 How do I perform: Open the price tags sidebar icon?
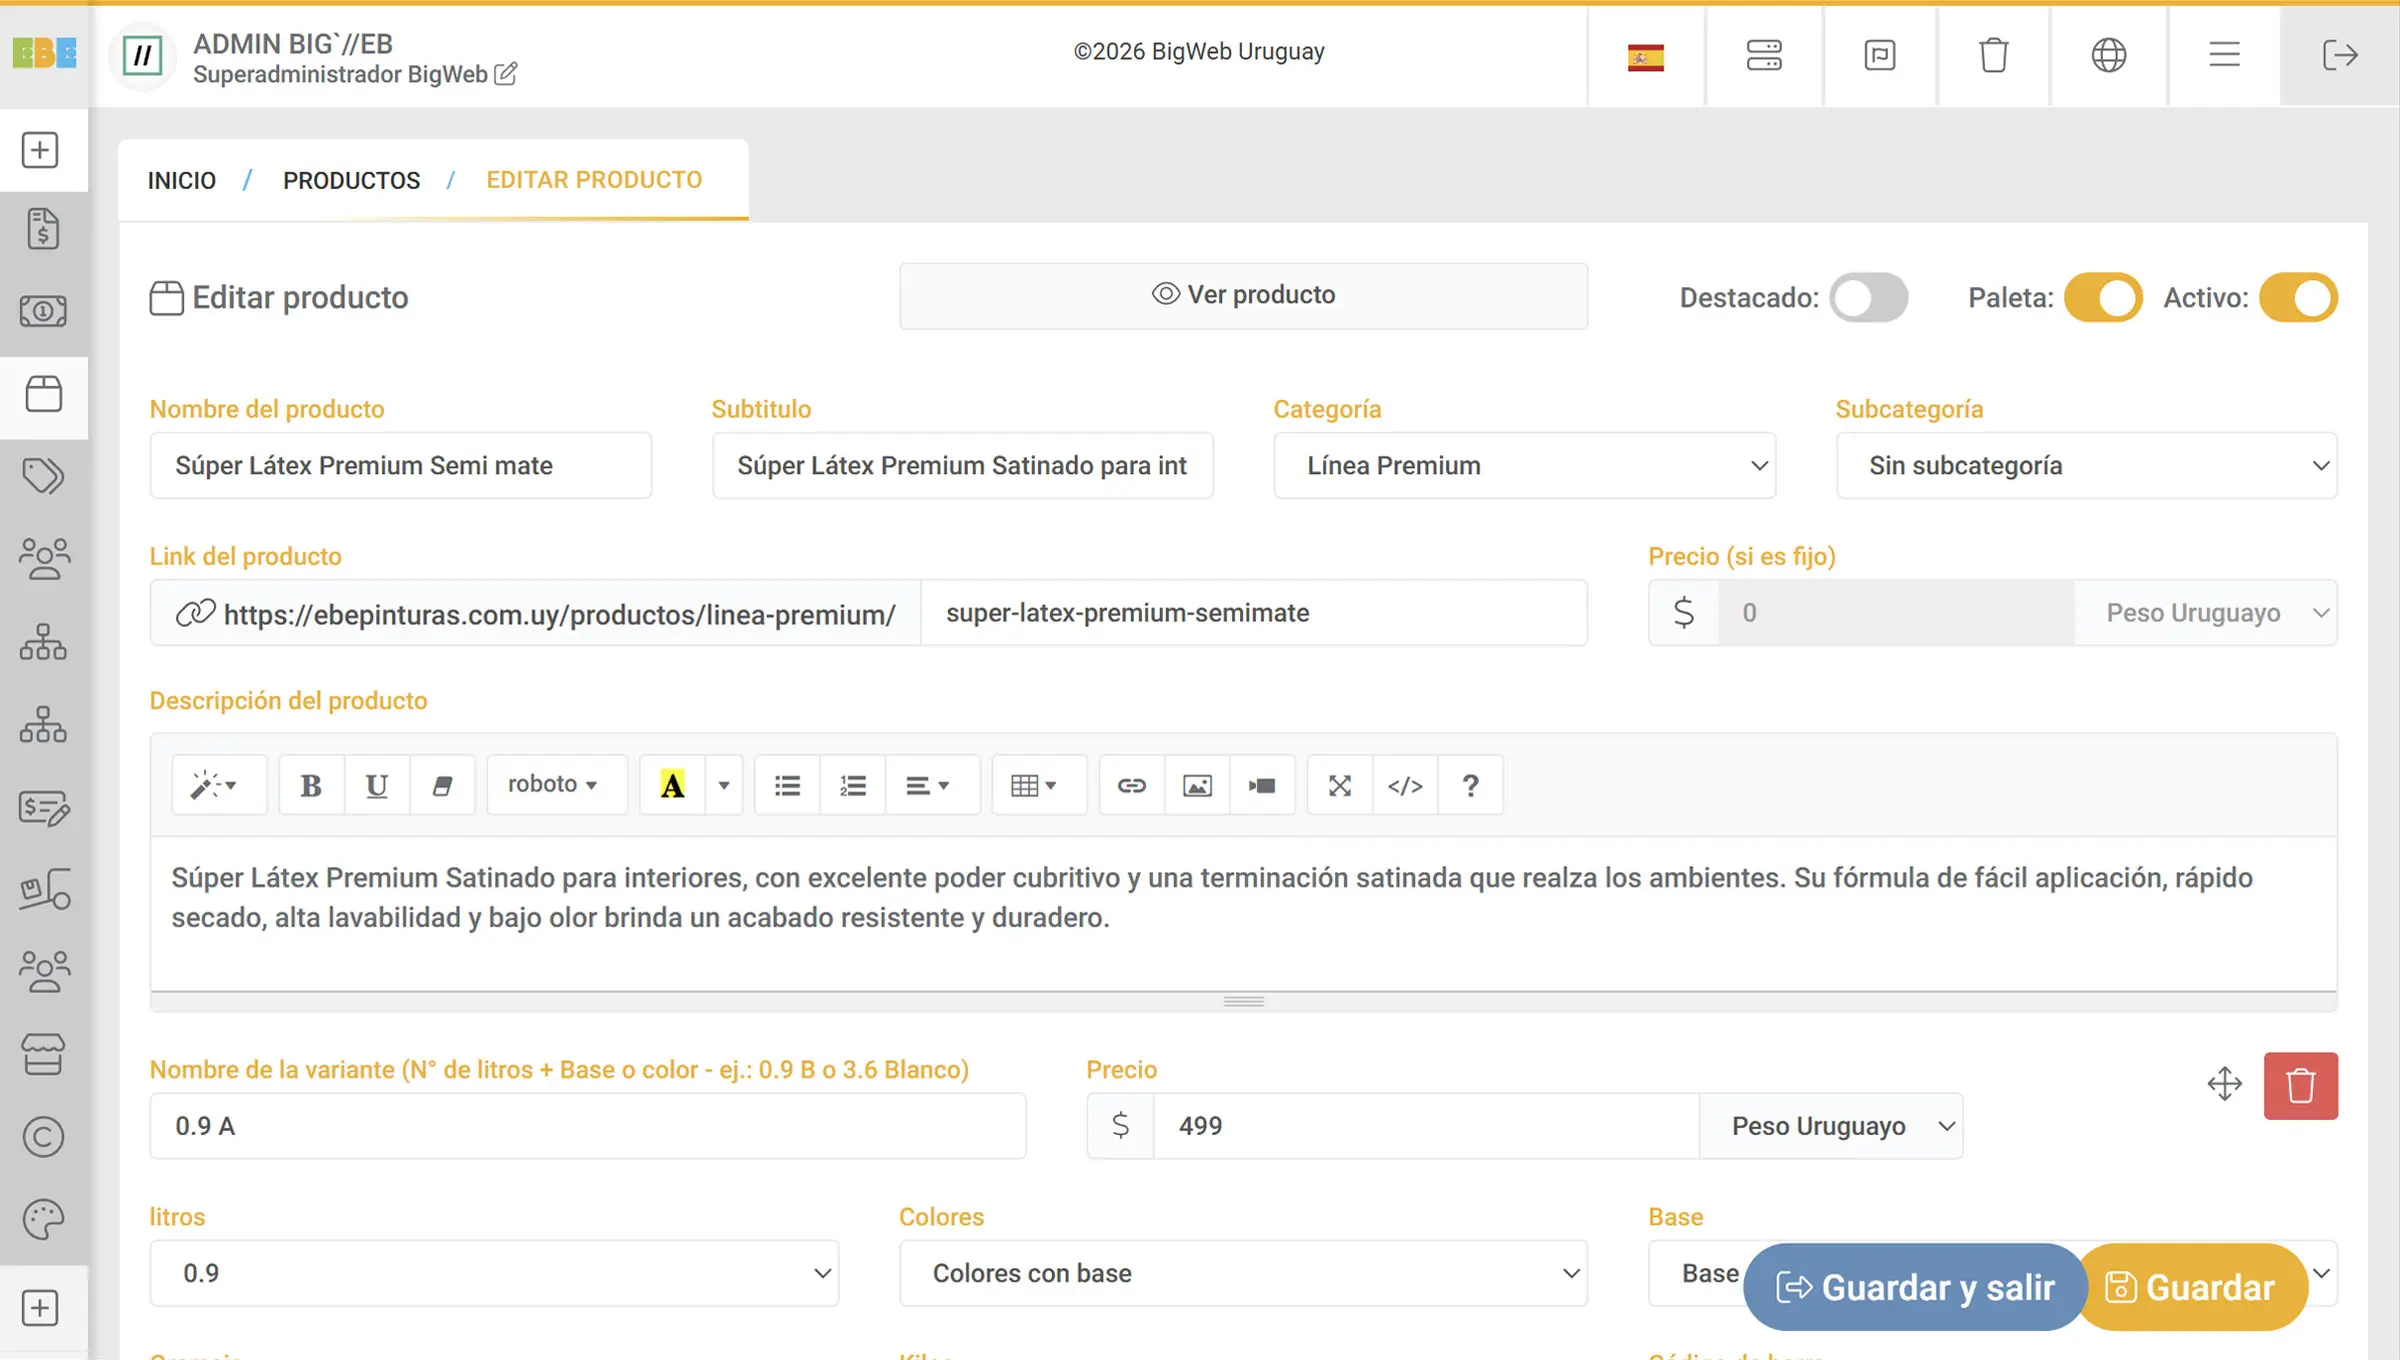click(x=43, y=476)
